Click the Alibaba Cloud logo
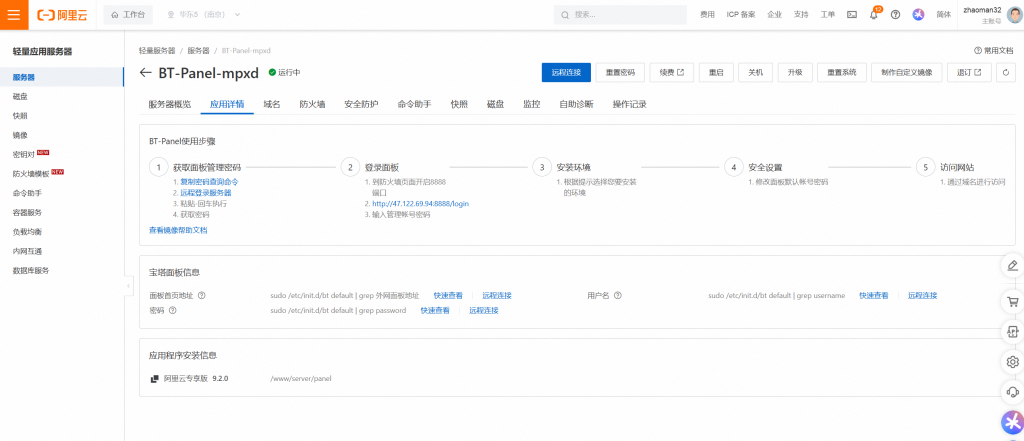The width and height of the screenshot is (1024, 441). coord(62,14)
